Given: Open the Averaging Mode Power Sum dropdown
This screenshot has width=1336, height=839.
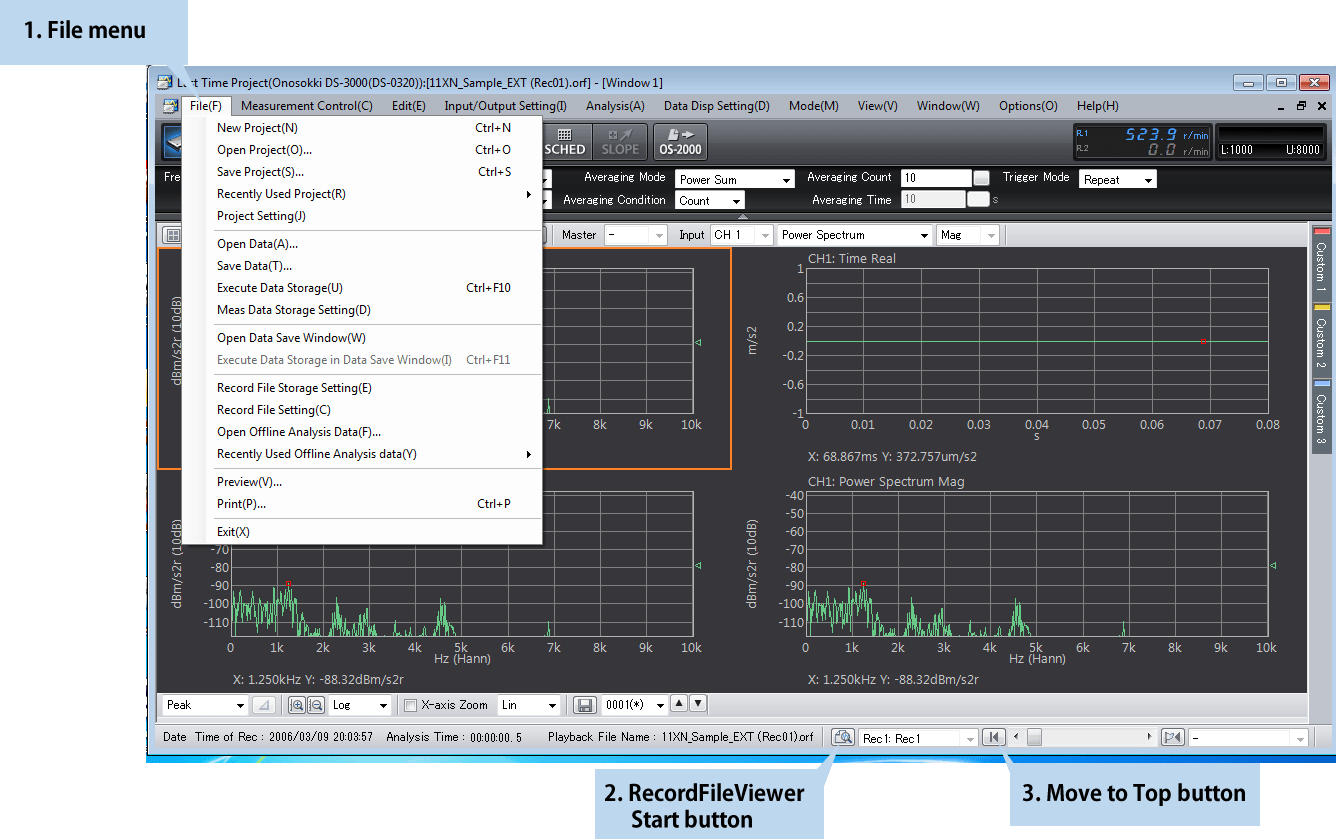Looking at the screenshot, I should click(735, 180).
